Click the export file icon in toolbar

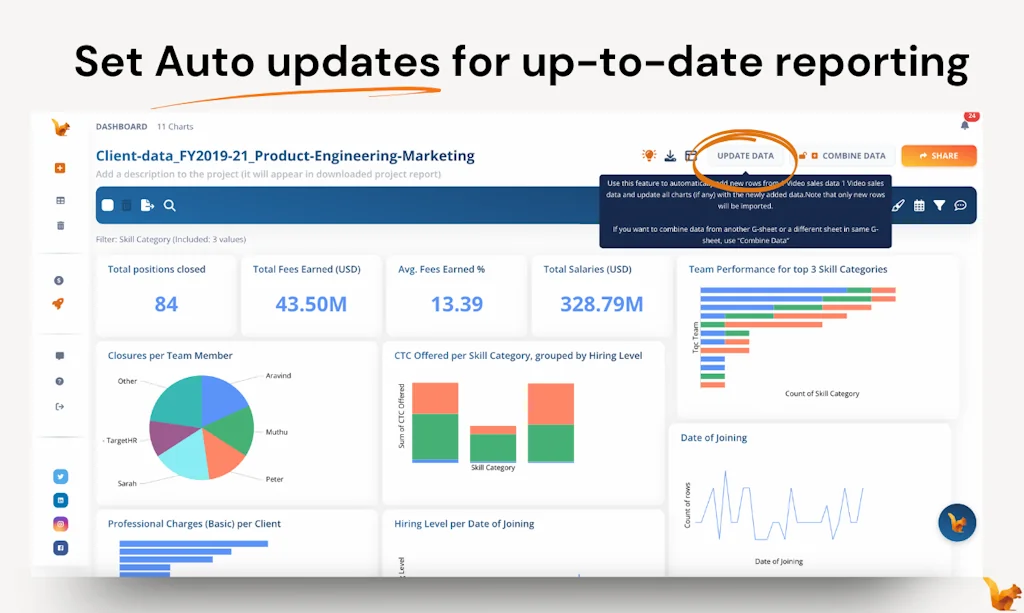pyautogui.click(x=147, y=206)
